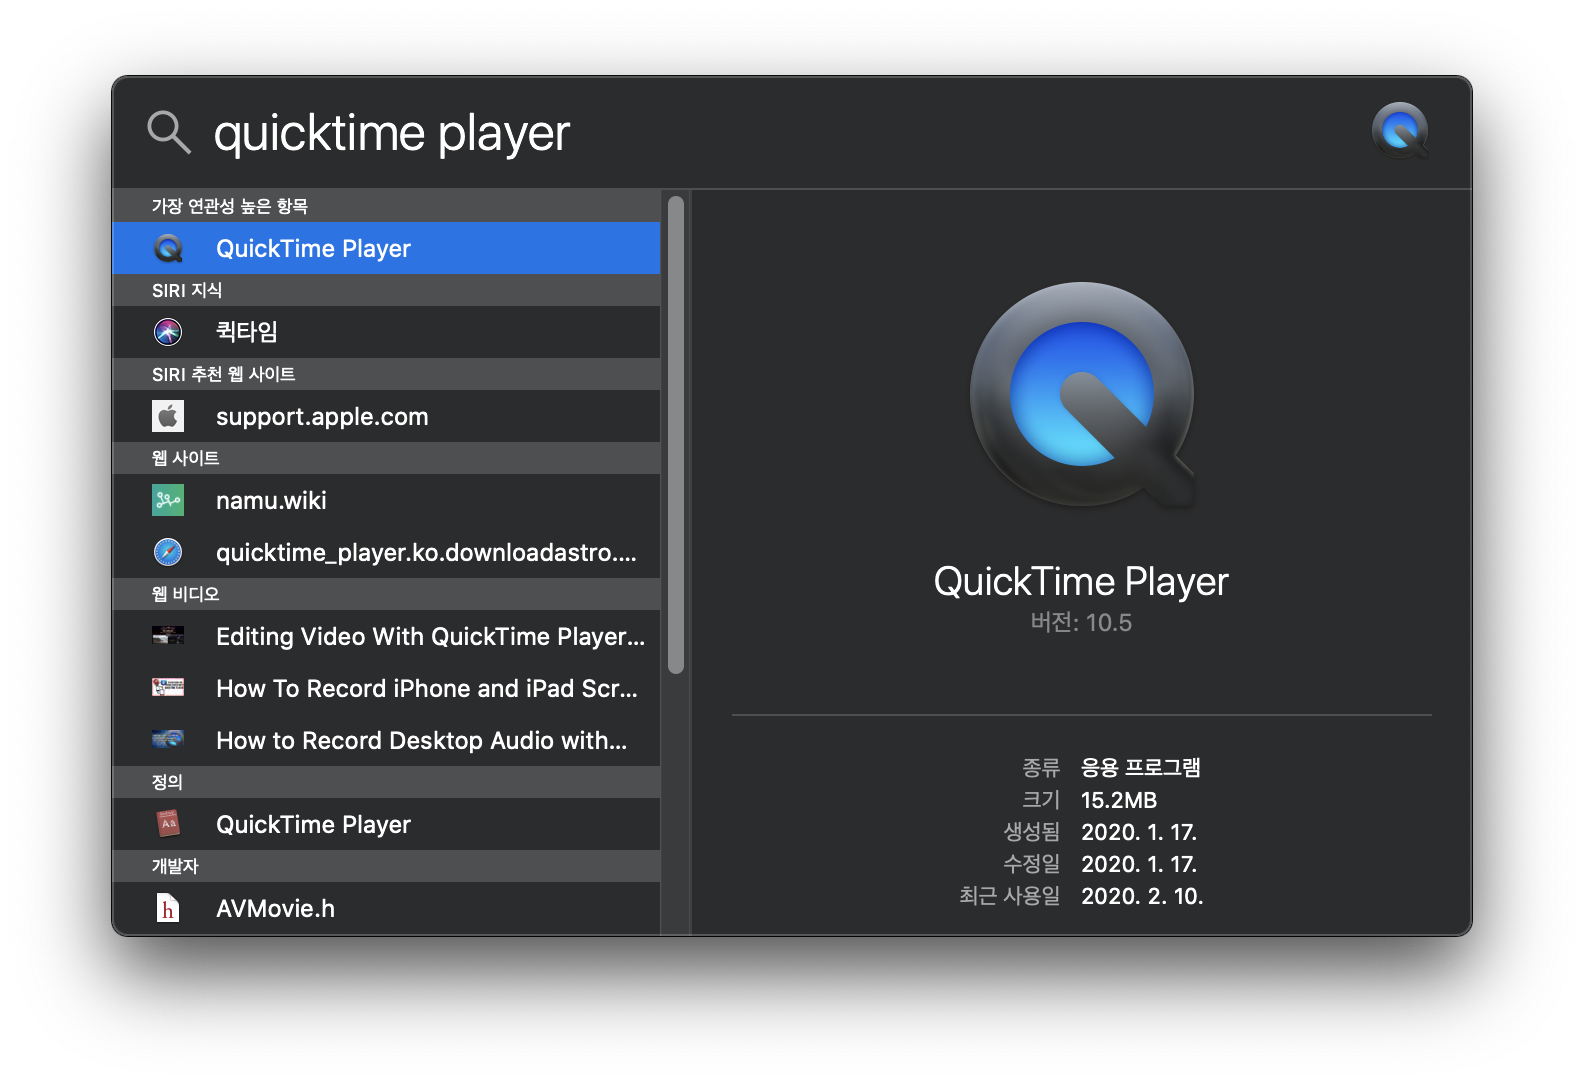Click the Siri icon beside 퀵타임
Screen dimensions: 1584x1084
[168, 332]
